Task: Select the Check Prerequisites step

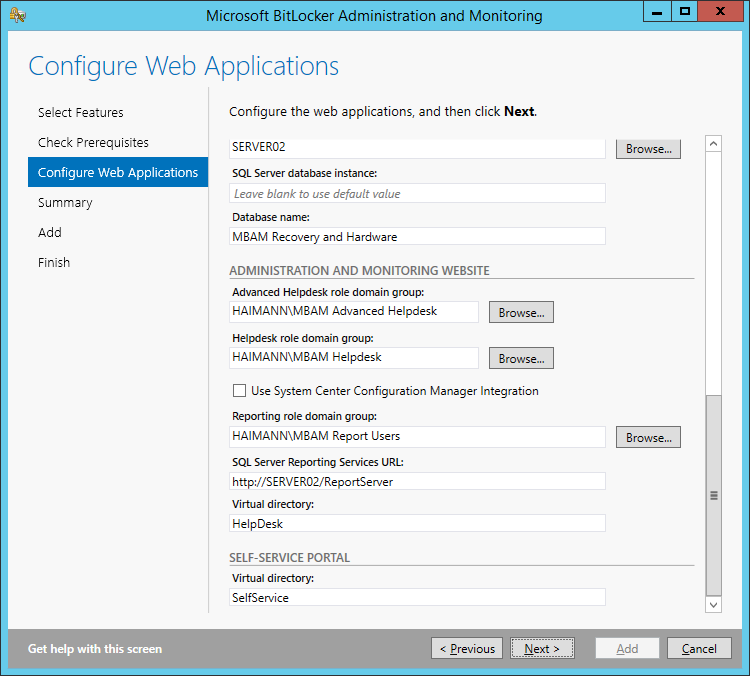Action: [x=93, y=143]
